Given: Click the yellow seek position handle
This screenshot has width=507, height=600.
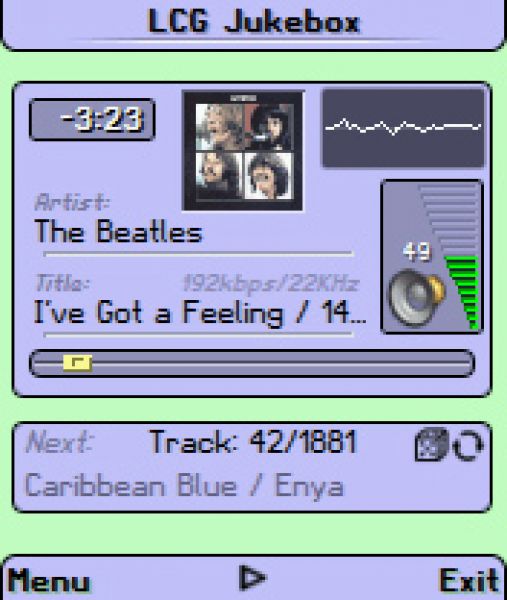Looking at the screenshot, I should 78,363.
